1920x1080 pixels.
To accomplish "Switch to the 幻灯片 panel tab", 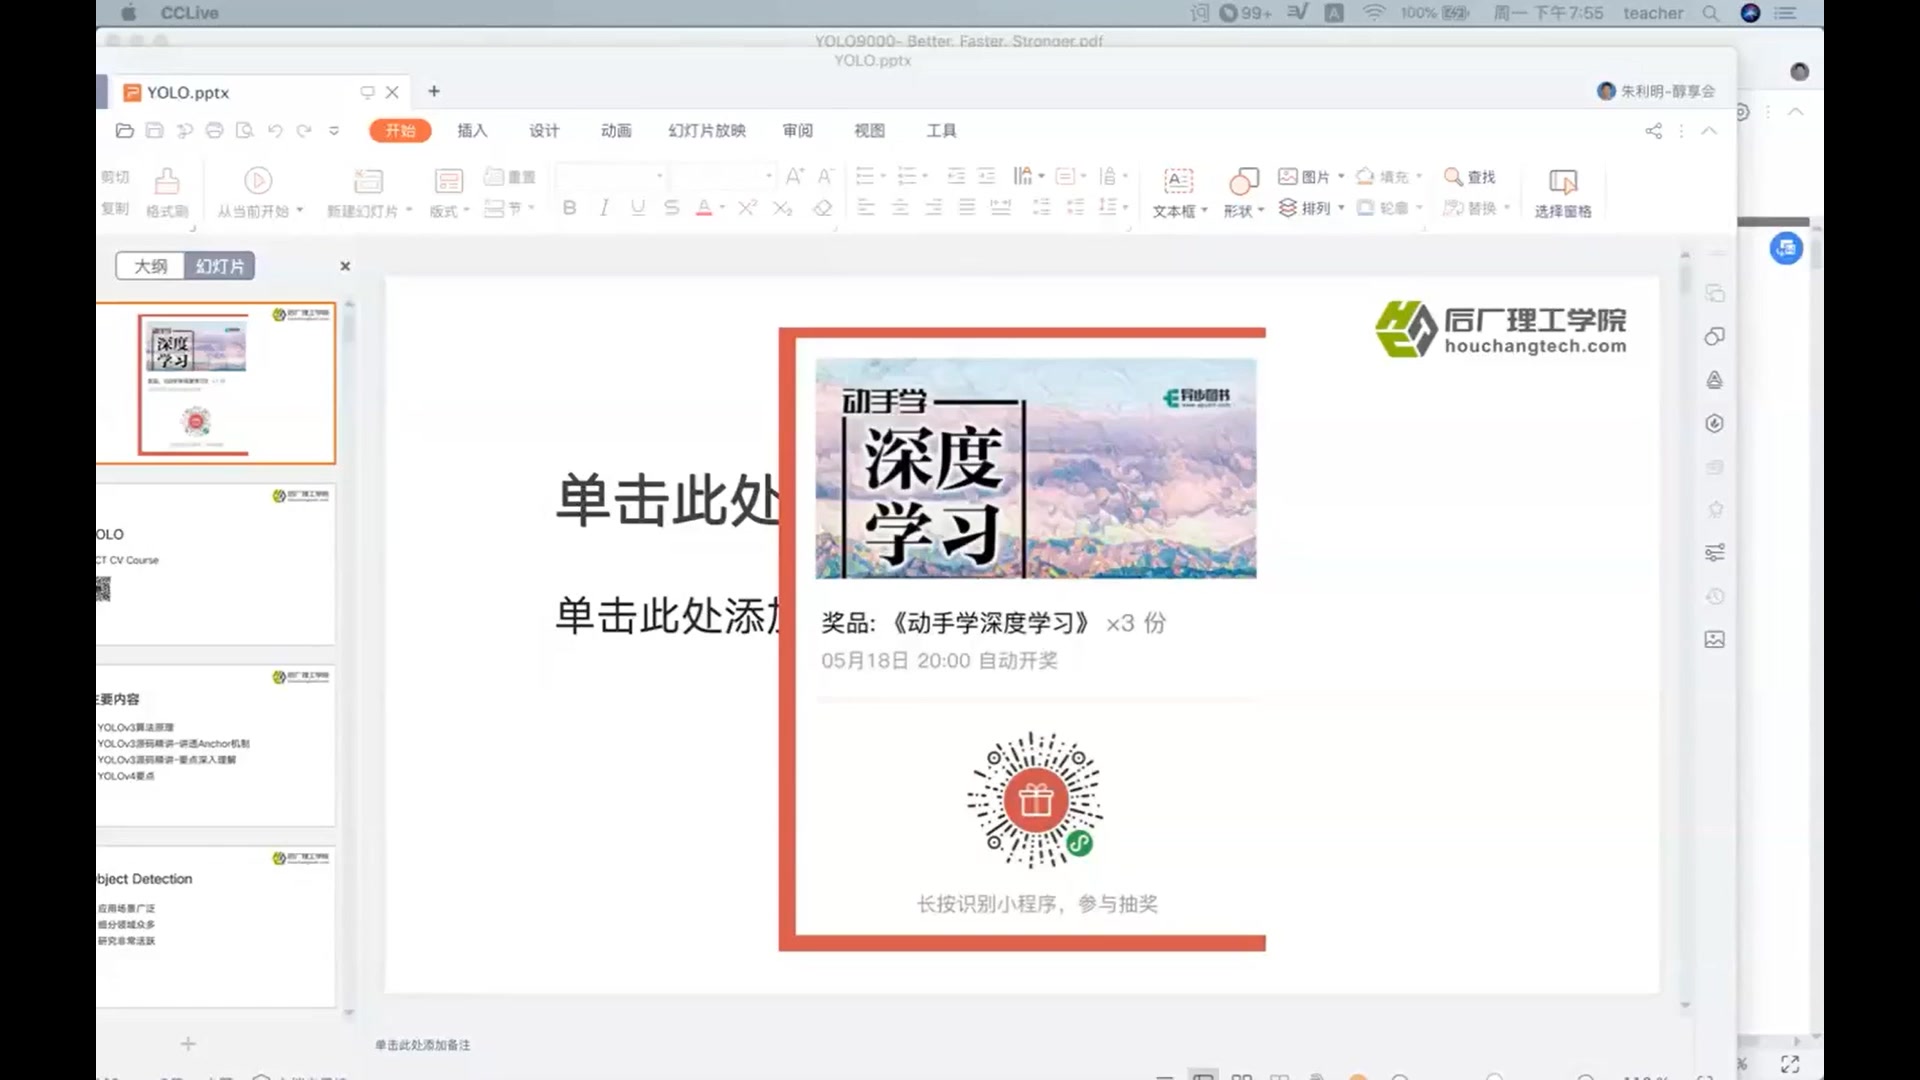I will click(x=219, y=265).
